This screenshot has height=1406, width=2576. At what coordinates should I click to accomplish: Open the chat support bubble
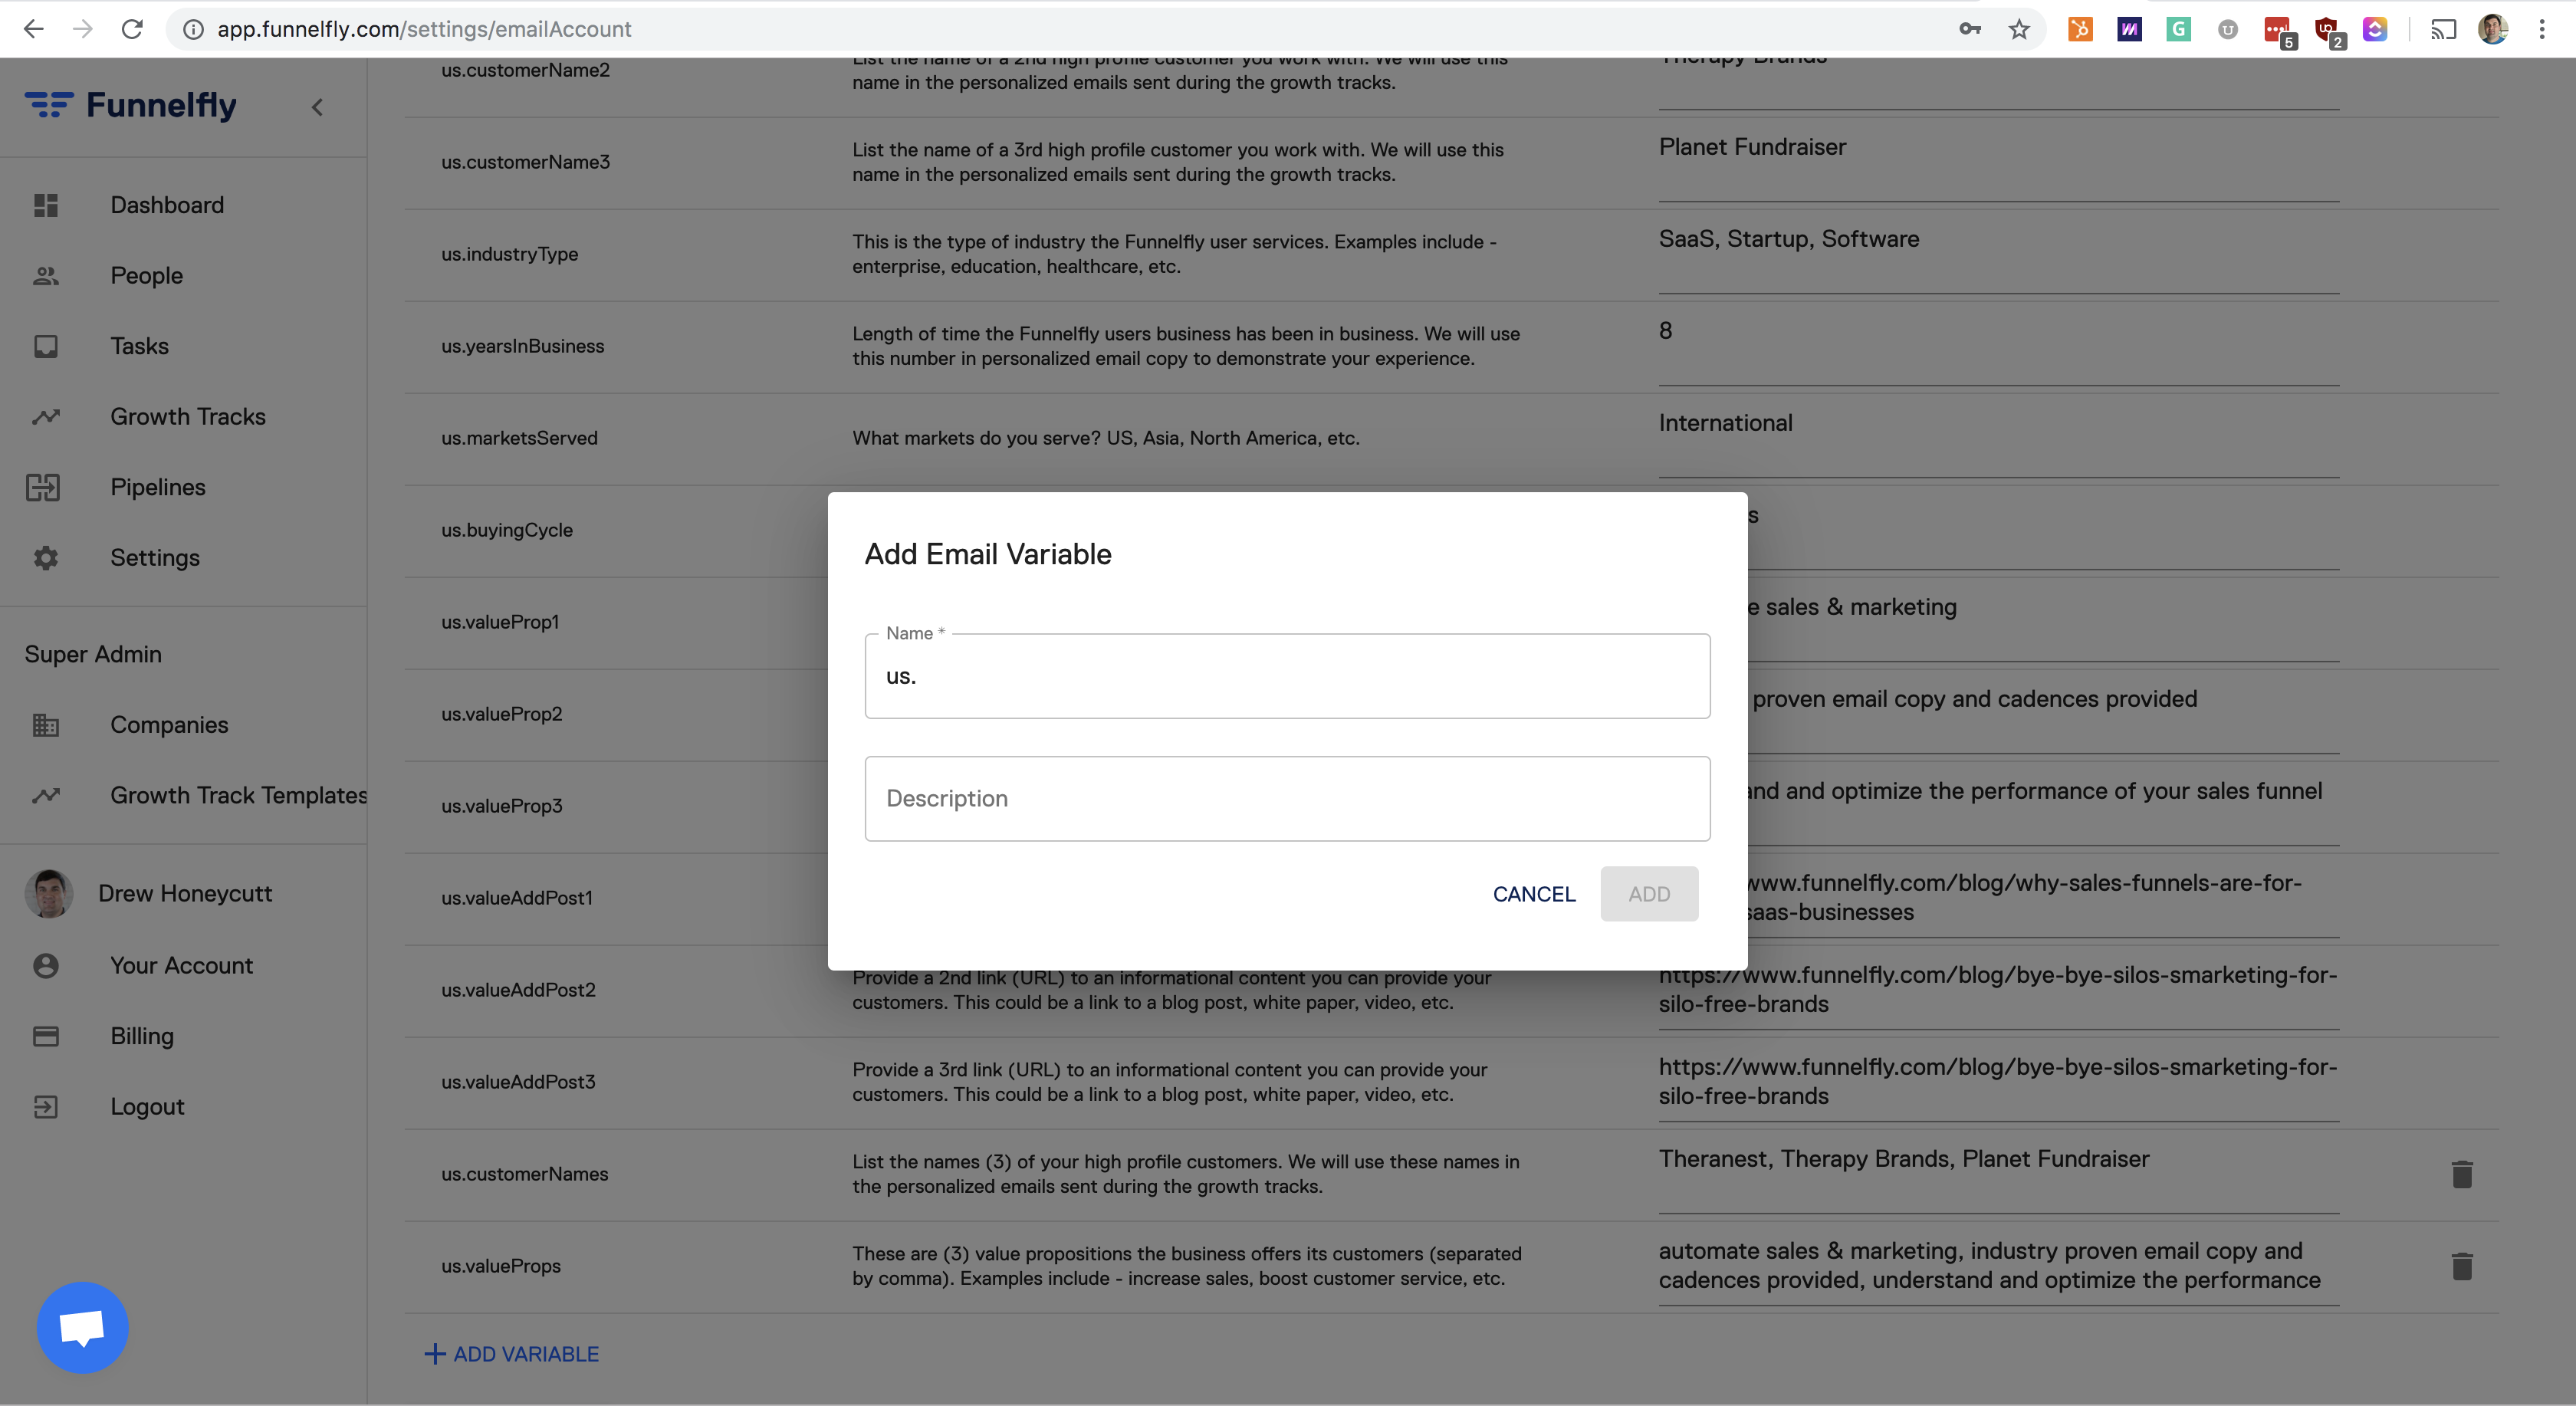82,1327
